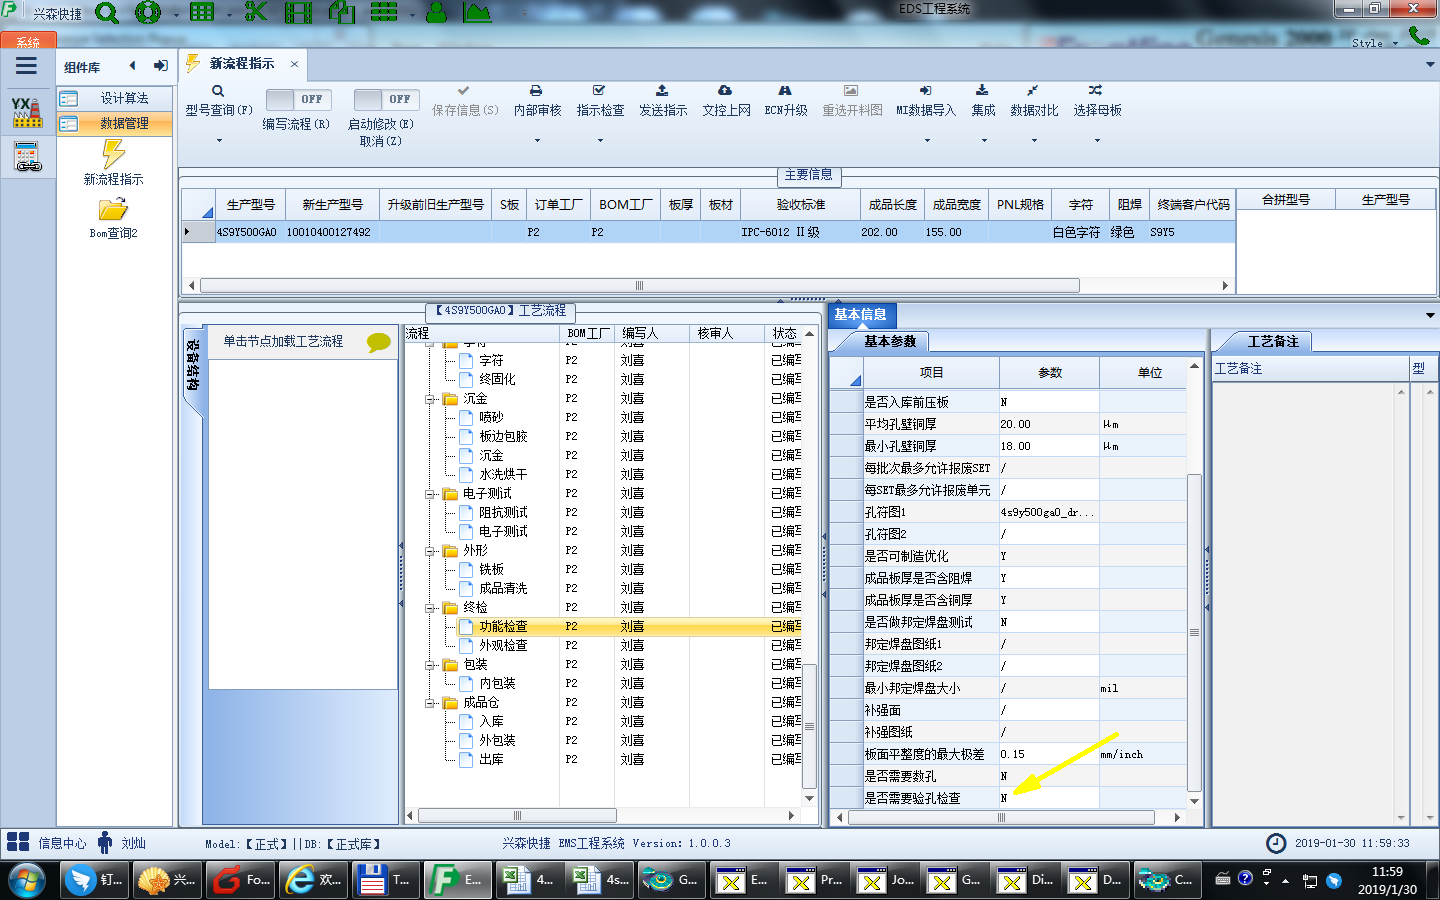Open the green grid table icon
This screenshot has height=900, width=1440.
[202, 12]
